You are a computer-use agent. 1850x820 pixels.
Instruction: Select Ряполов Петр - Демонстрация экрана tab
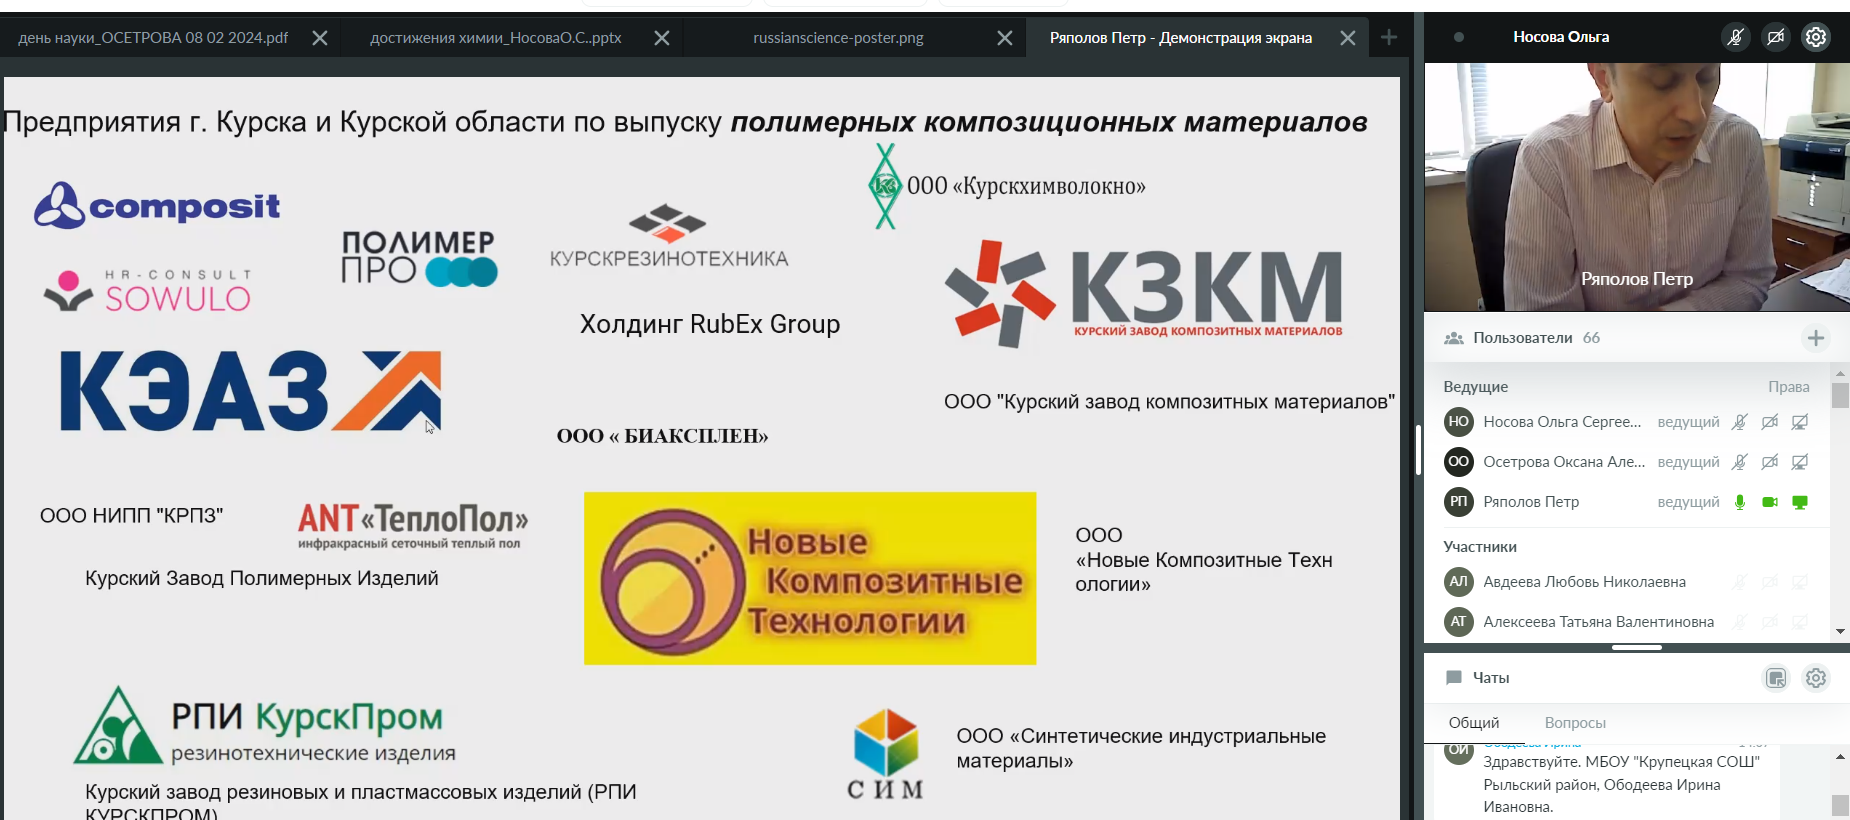[x=1181, y=38]
